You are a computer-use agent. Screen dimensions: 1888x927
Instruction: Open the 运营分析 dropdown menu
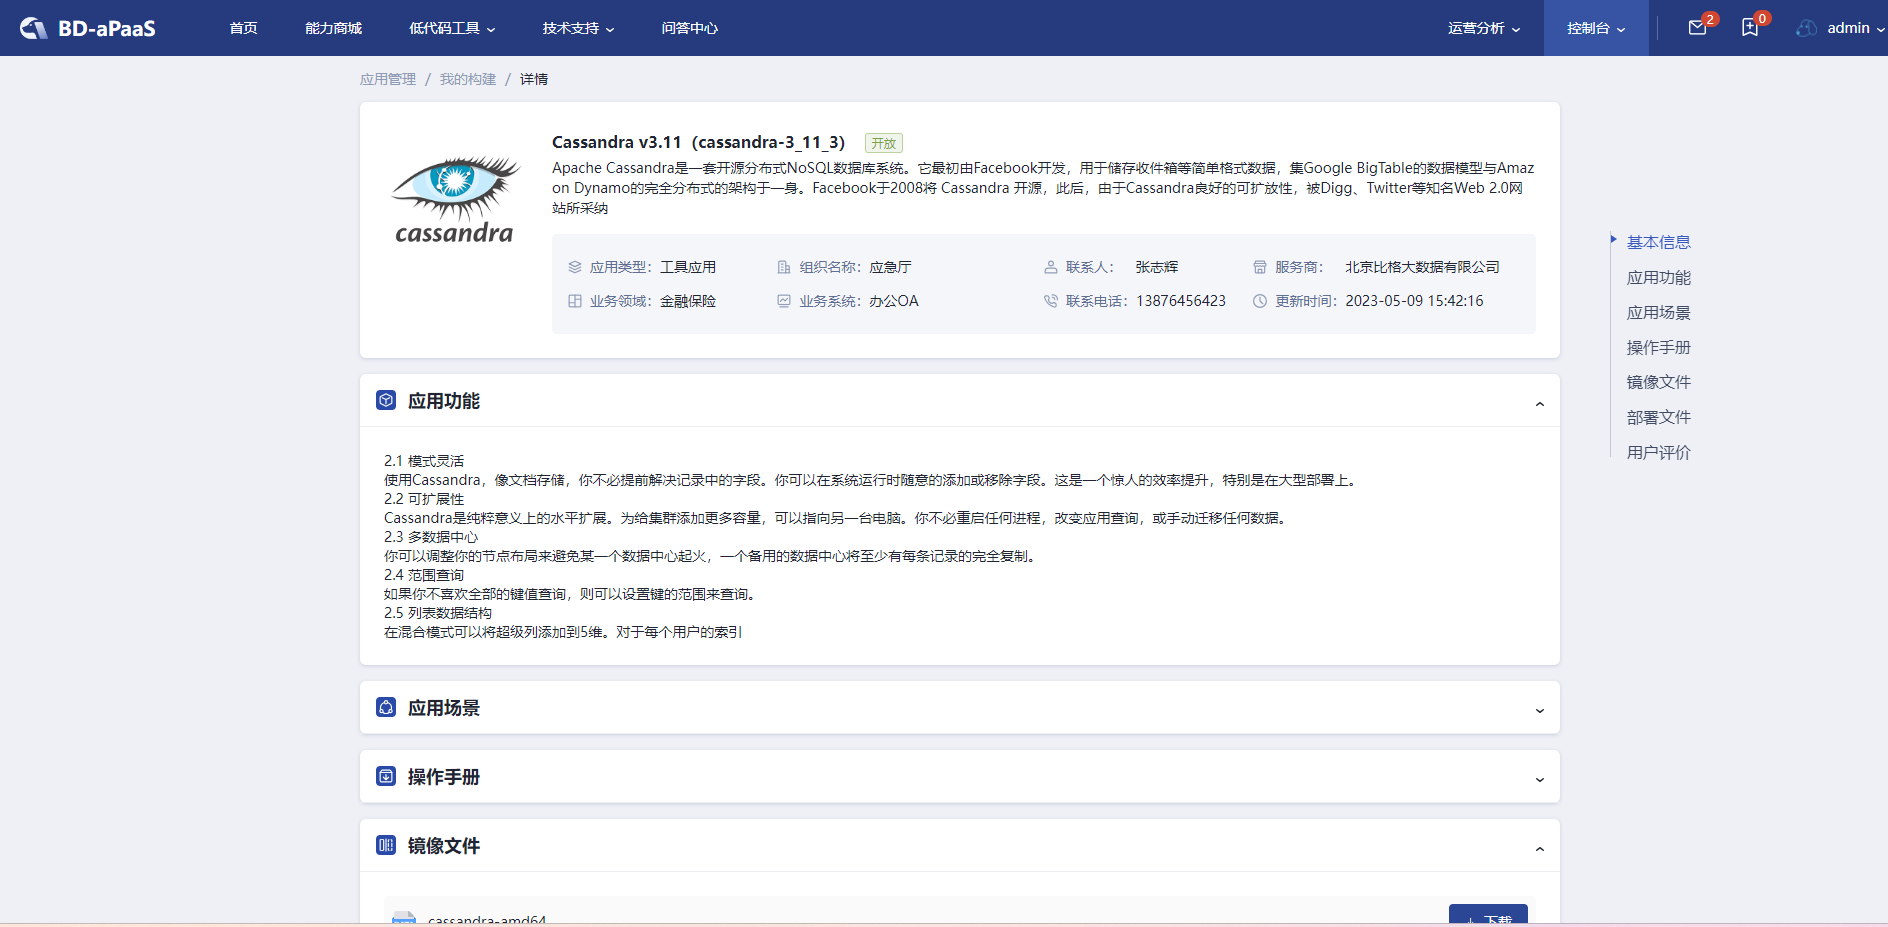[x=1484, y=28]
